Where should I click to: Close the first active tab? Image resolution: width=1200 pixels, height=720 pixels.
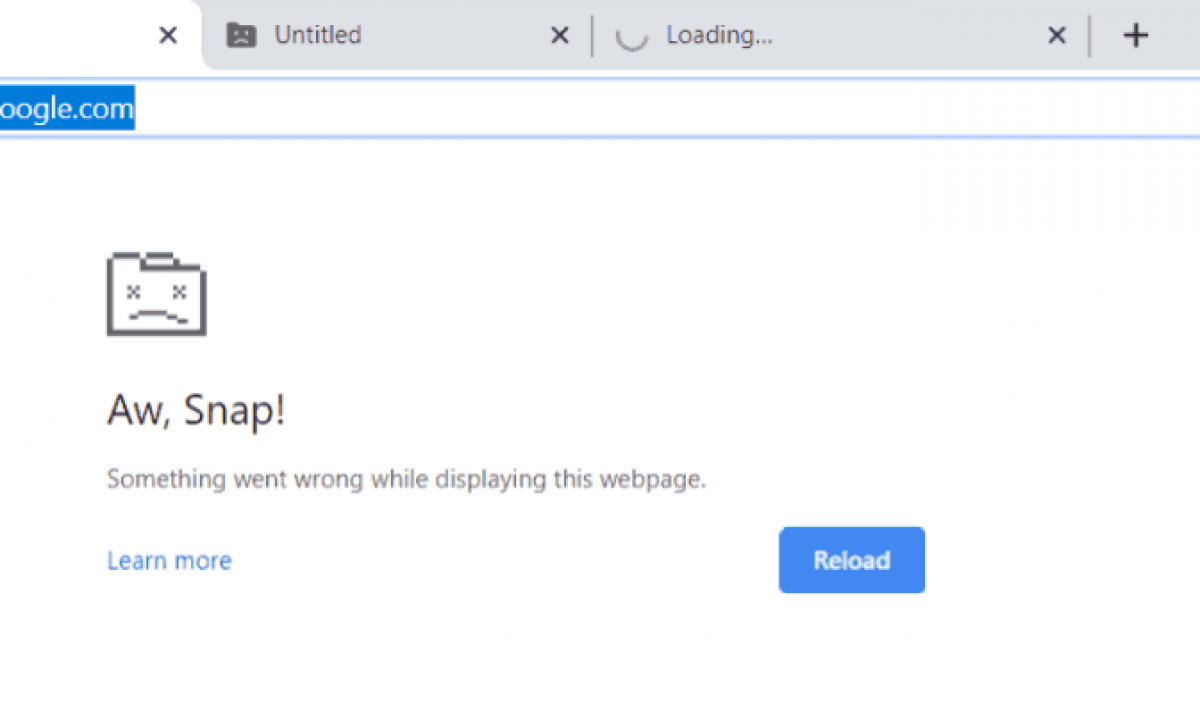(168, 36)
